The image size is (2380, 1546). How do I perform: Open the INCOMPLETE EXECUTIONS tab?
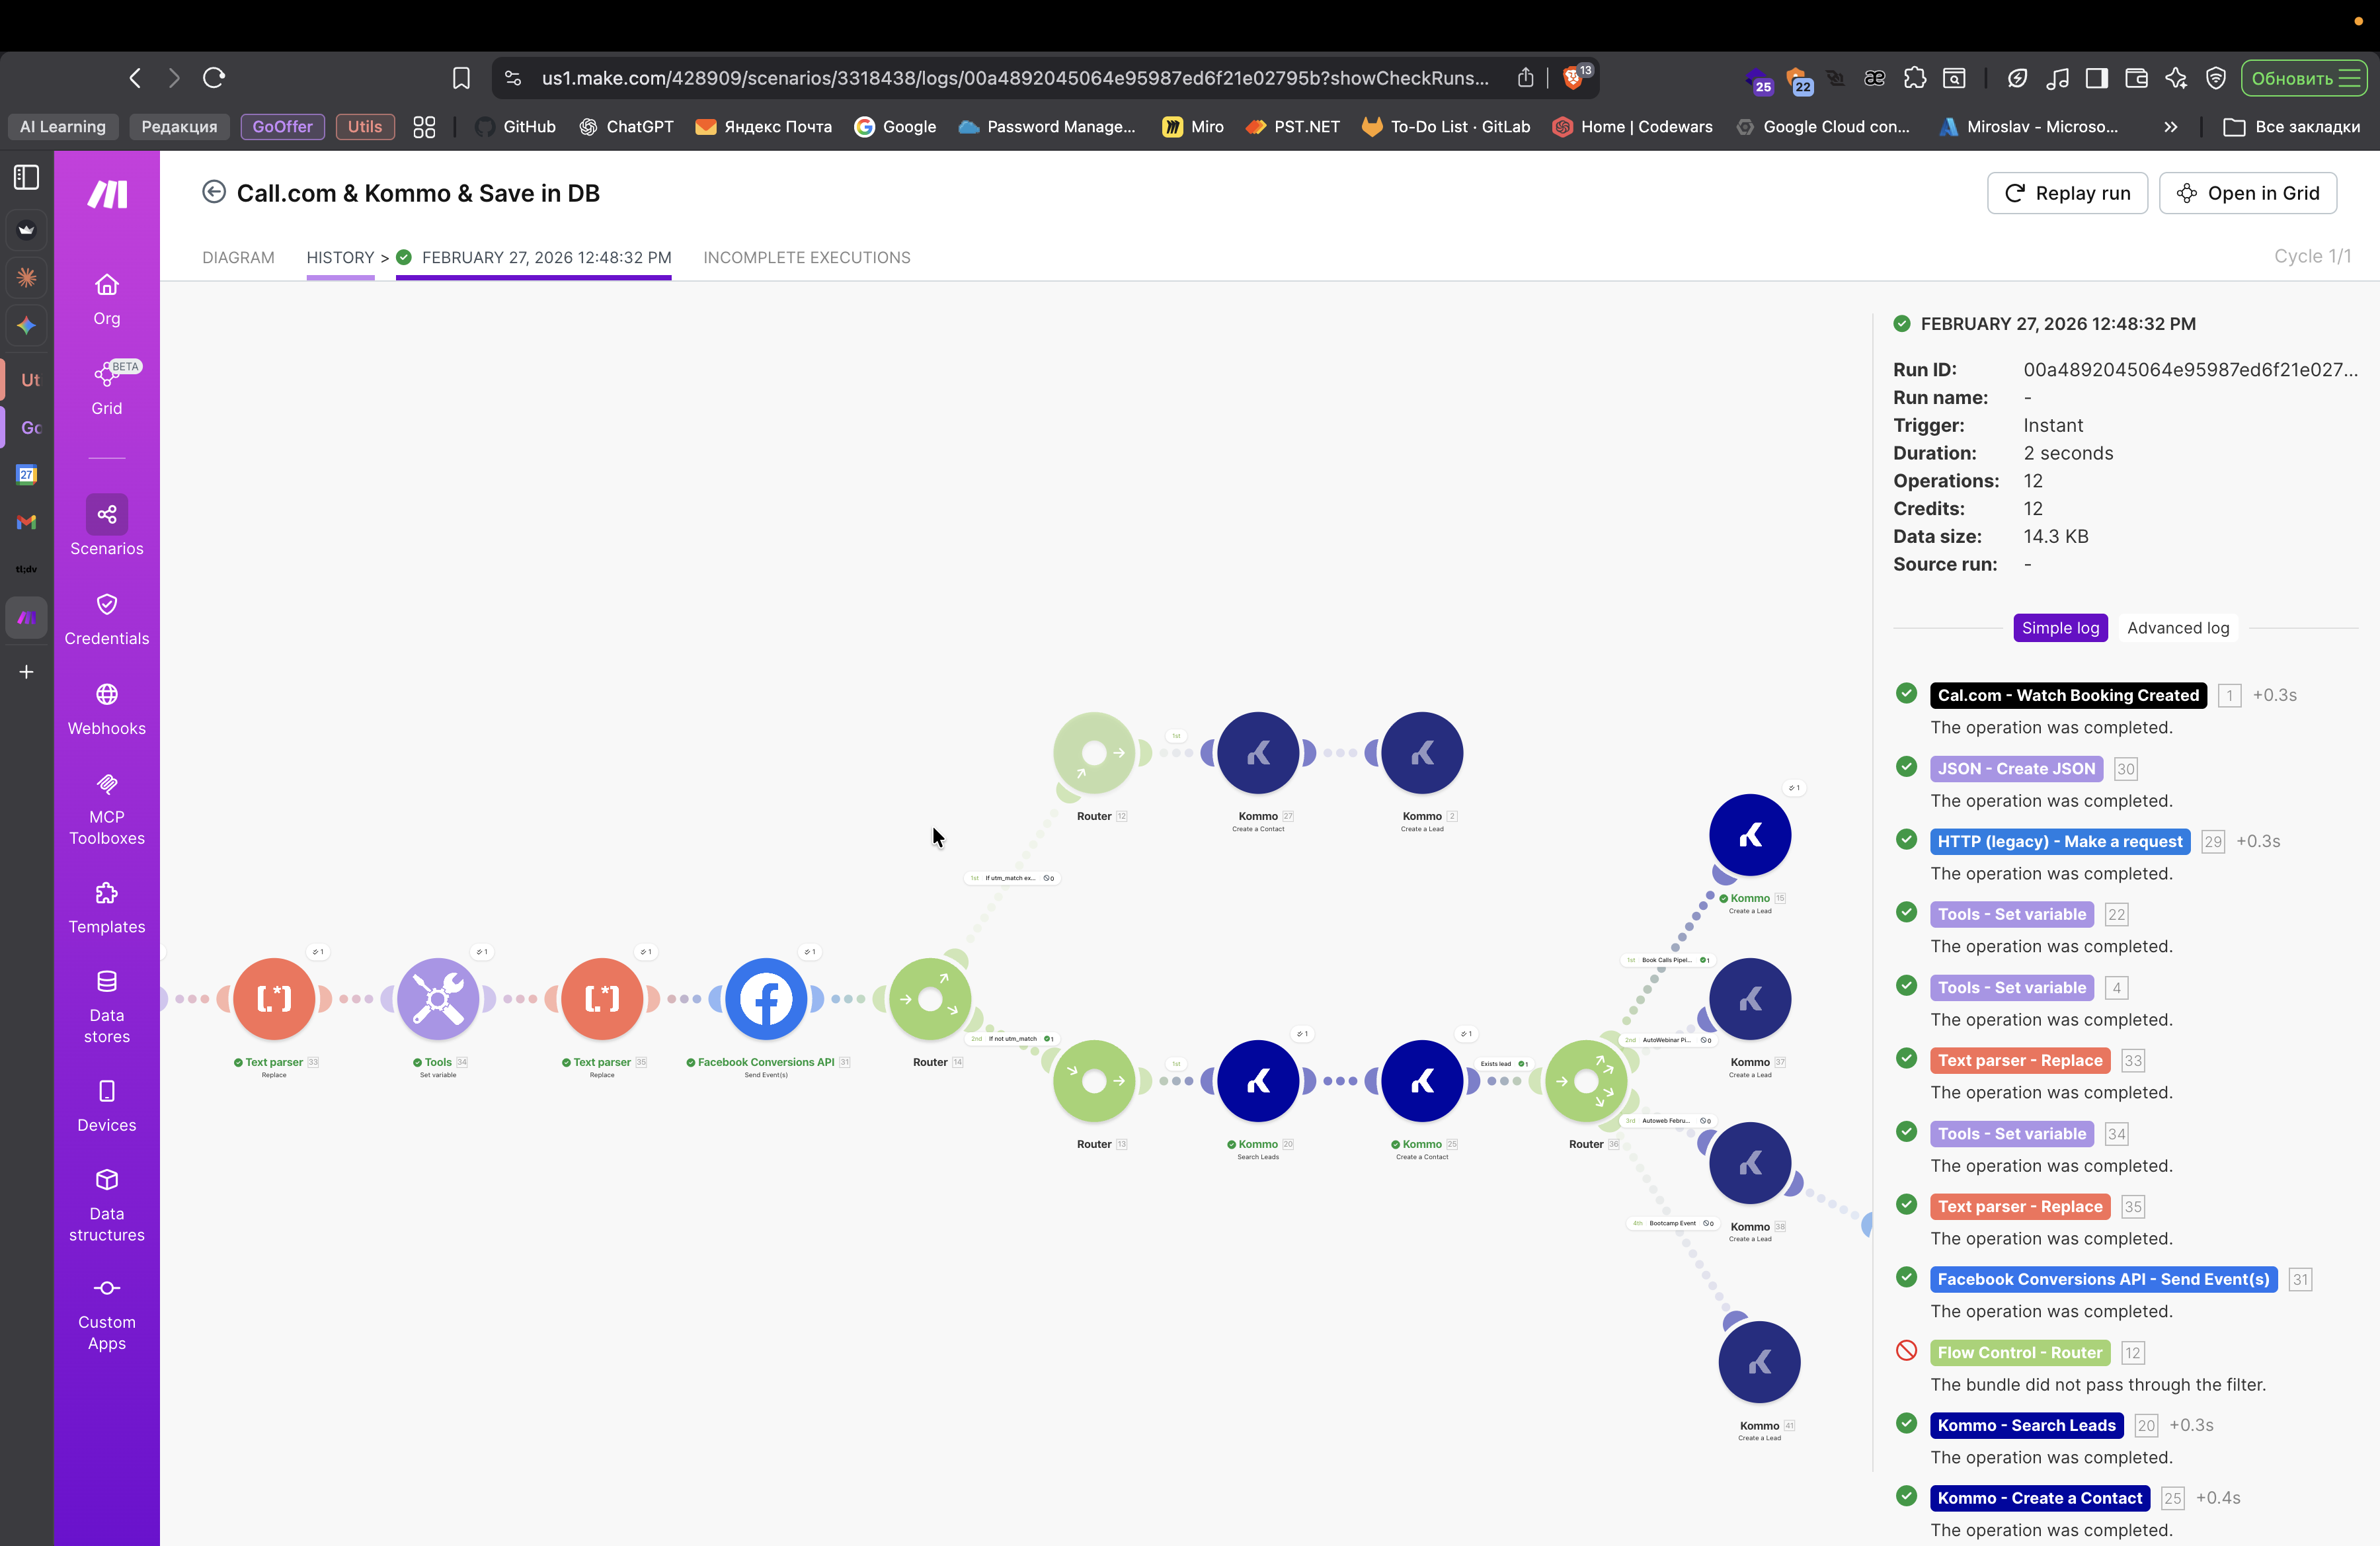click(x=806, y=257)
